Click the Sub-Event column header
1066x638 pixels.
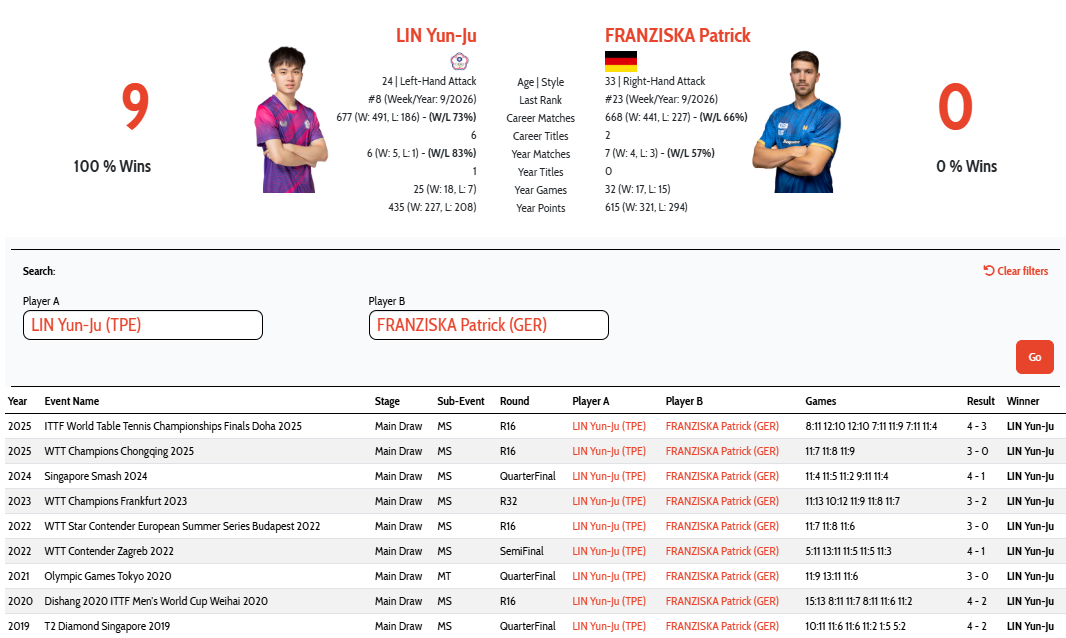coord(460,401)
